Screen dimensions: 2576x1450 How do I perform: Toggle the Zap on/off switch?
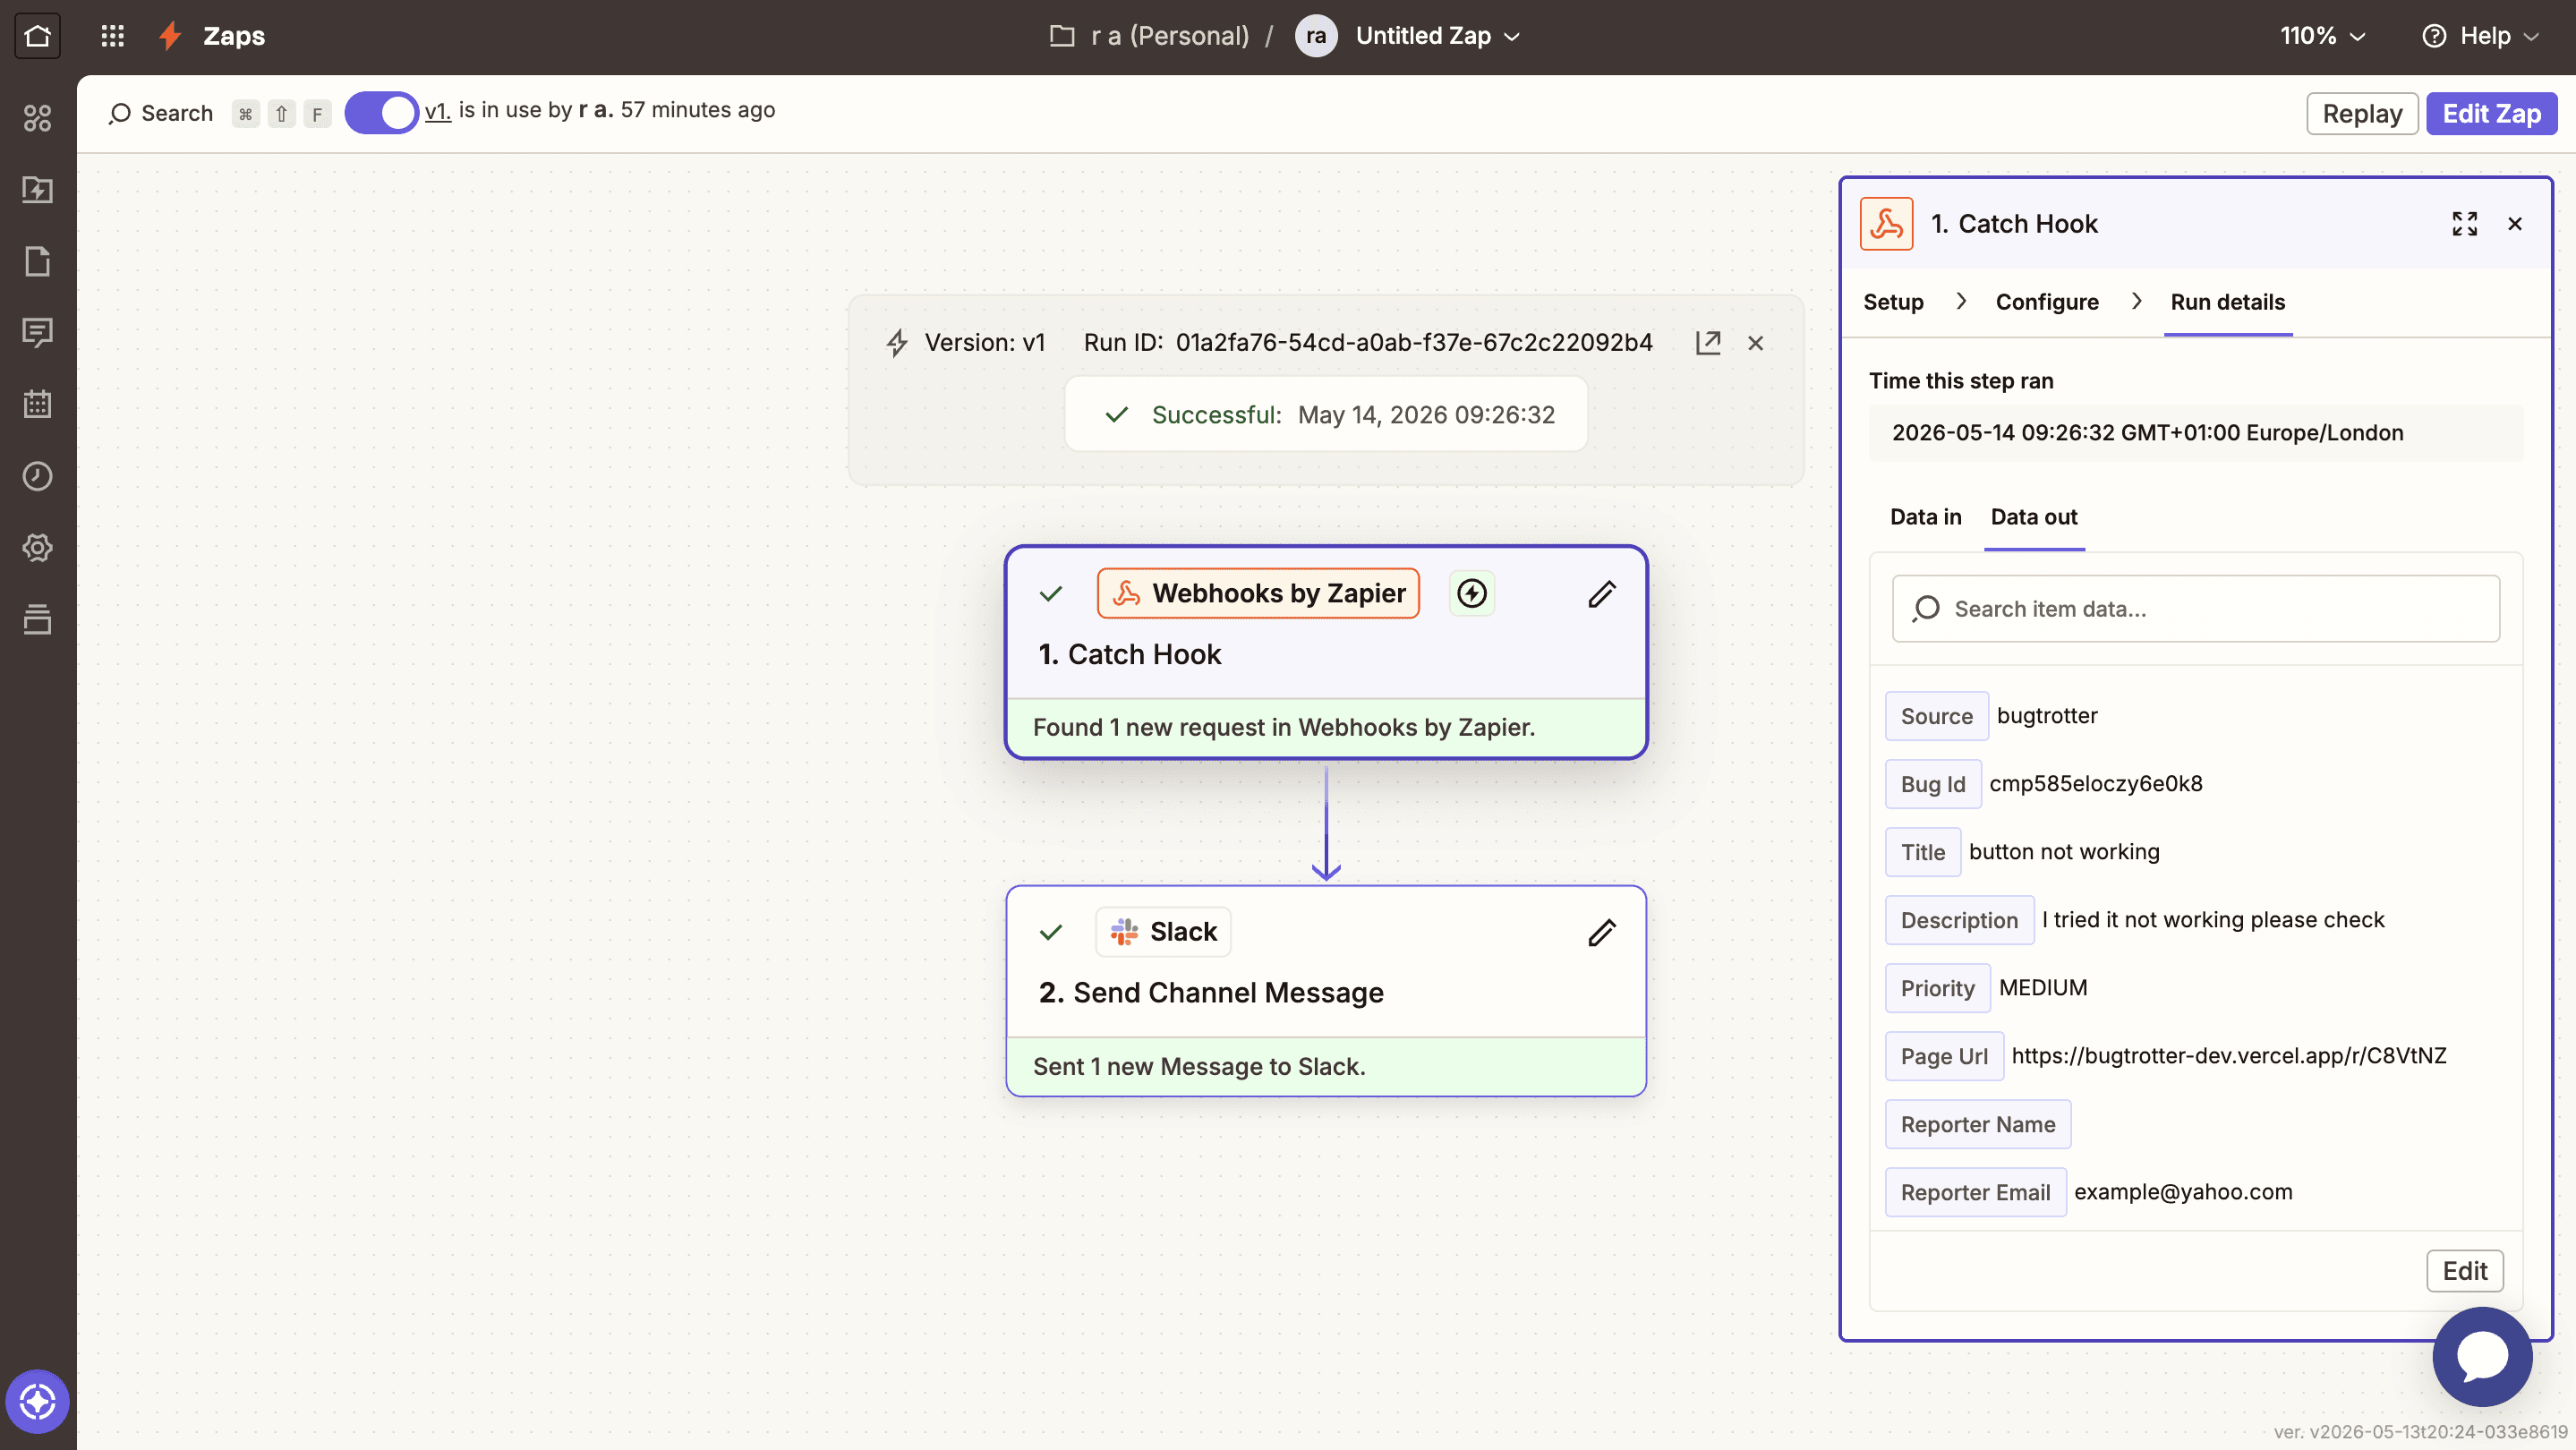click(381, 113)
